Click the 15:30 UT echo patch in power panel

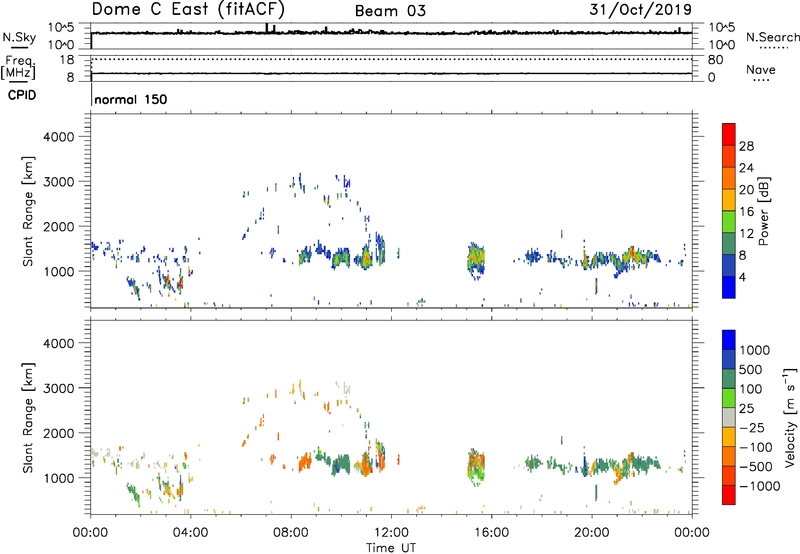pyautogui.click(x=476, y=260)
